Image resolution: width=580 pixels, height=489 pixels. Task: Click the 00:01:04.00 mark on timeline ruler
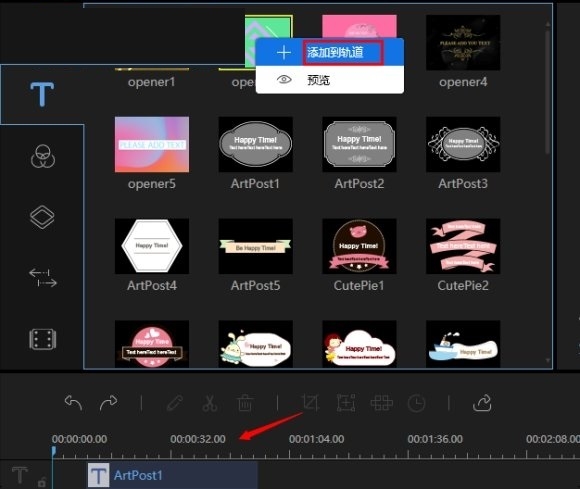click(x=316, y=439)
